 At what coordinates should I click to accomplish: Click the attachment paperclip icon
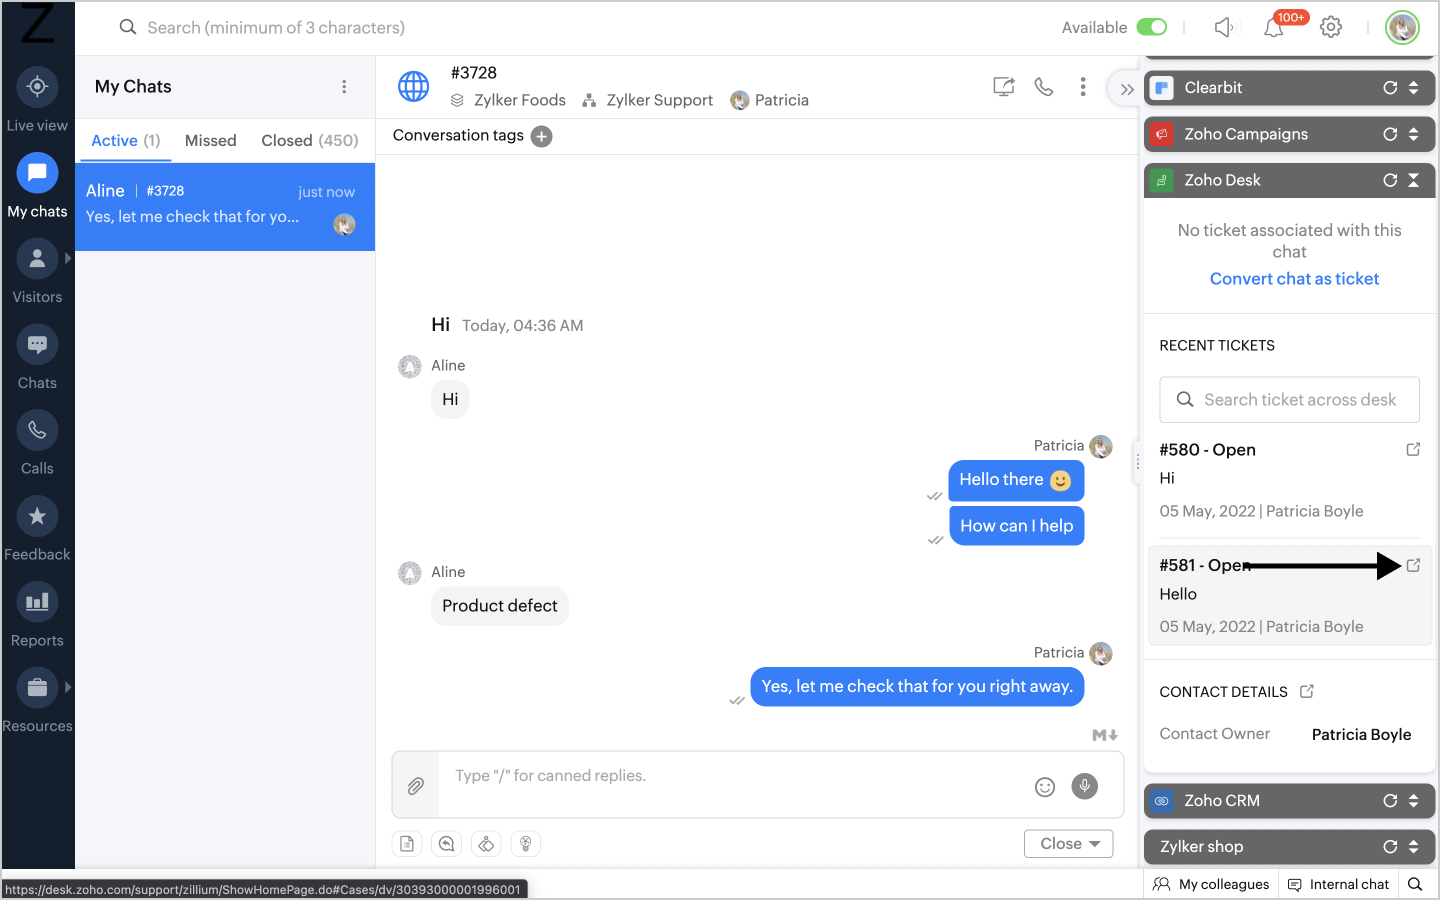416,786
